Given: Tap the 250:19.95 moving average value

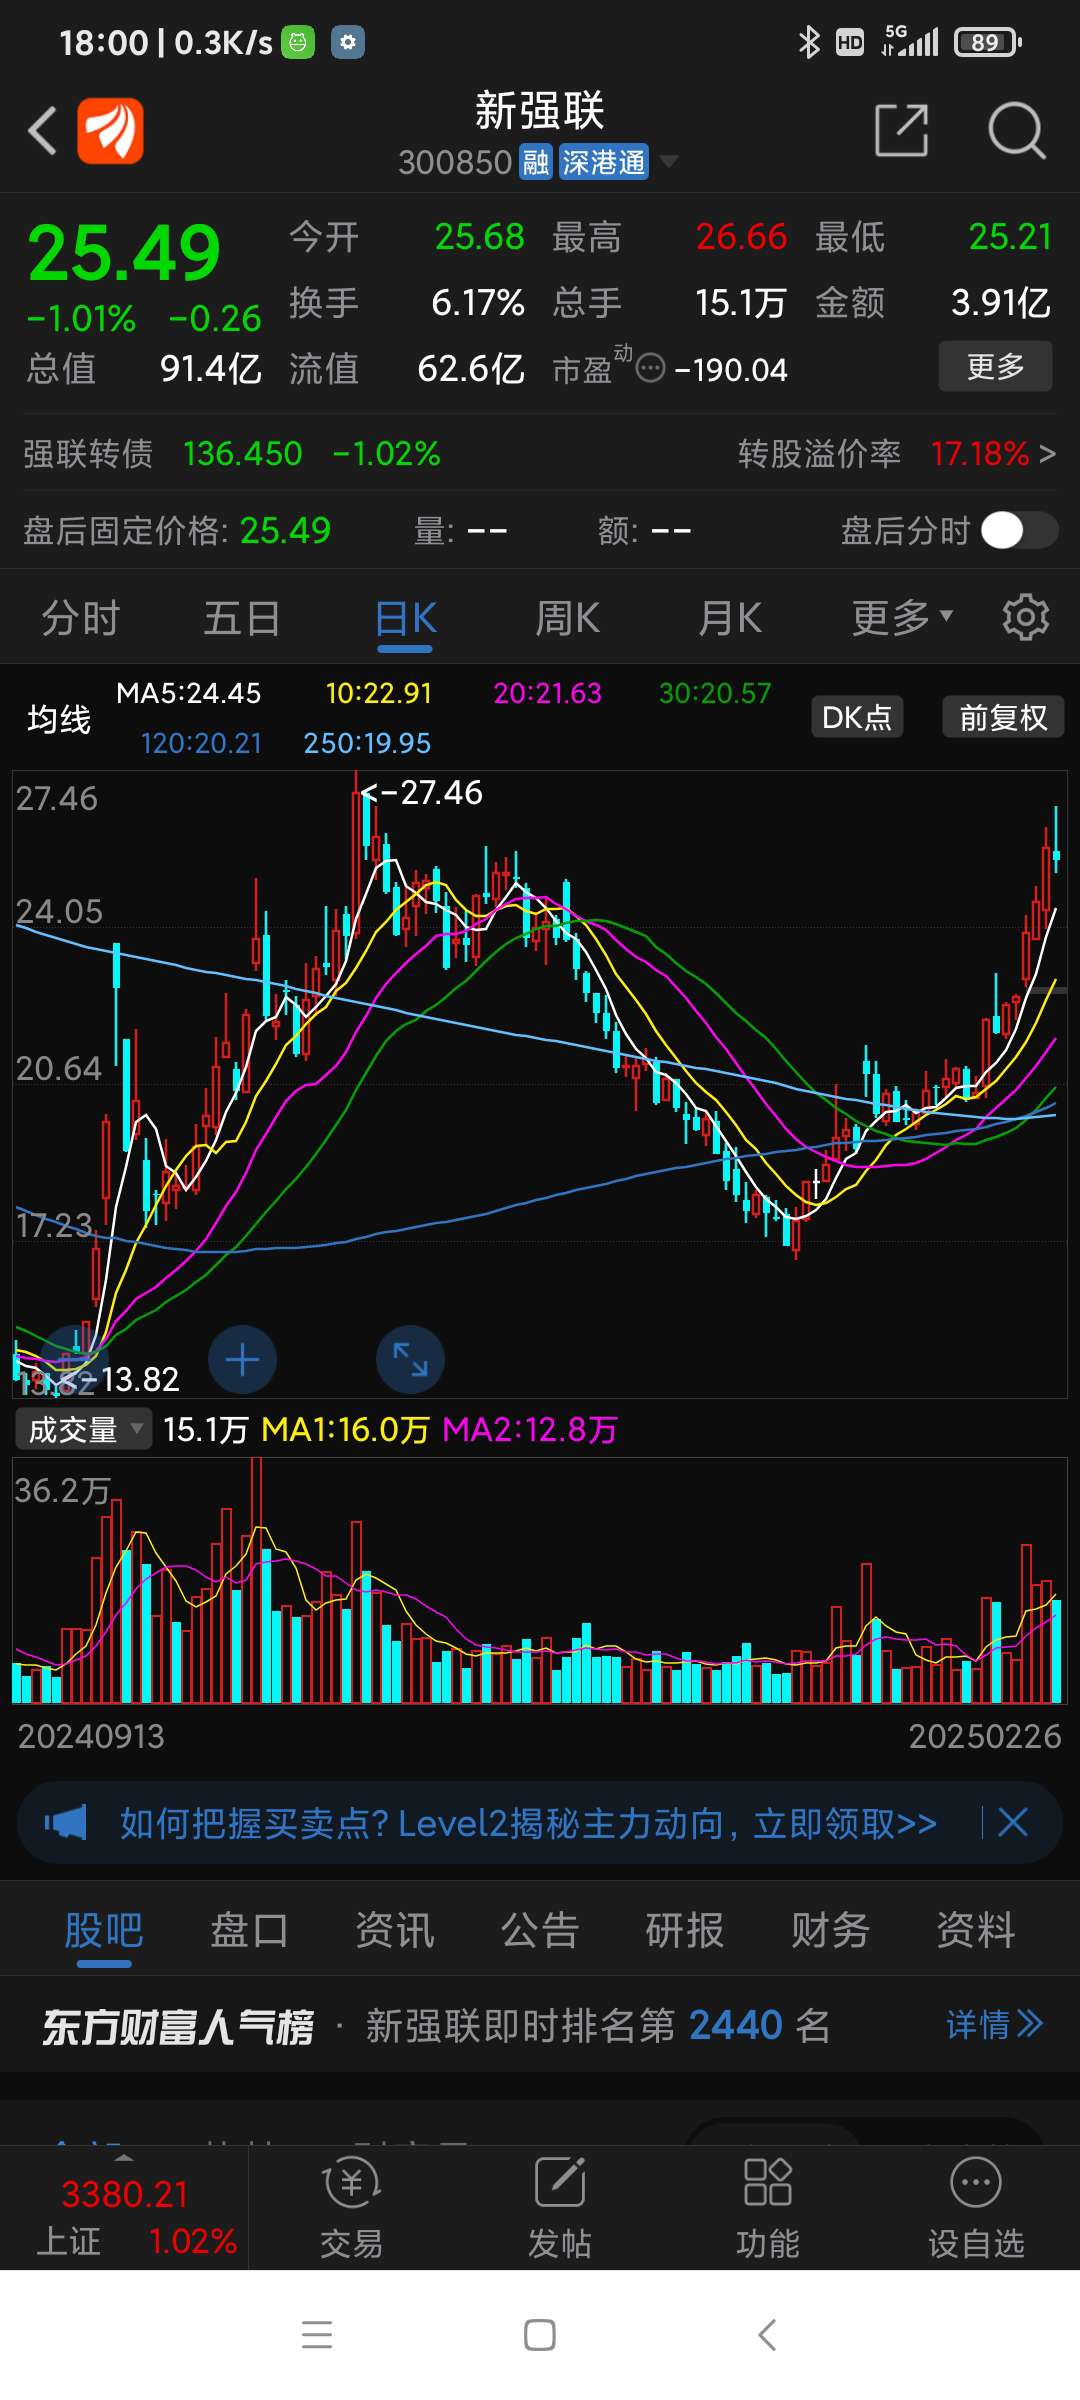Looking at the screenshot, I should pos(367,743).
